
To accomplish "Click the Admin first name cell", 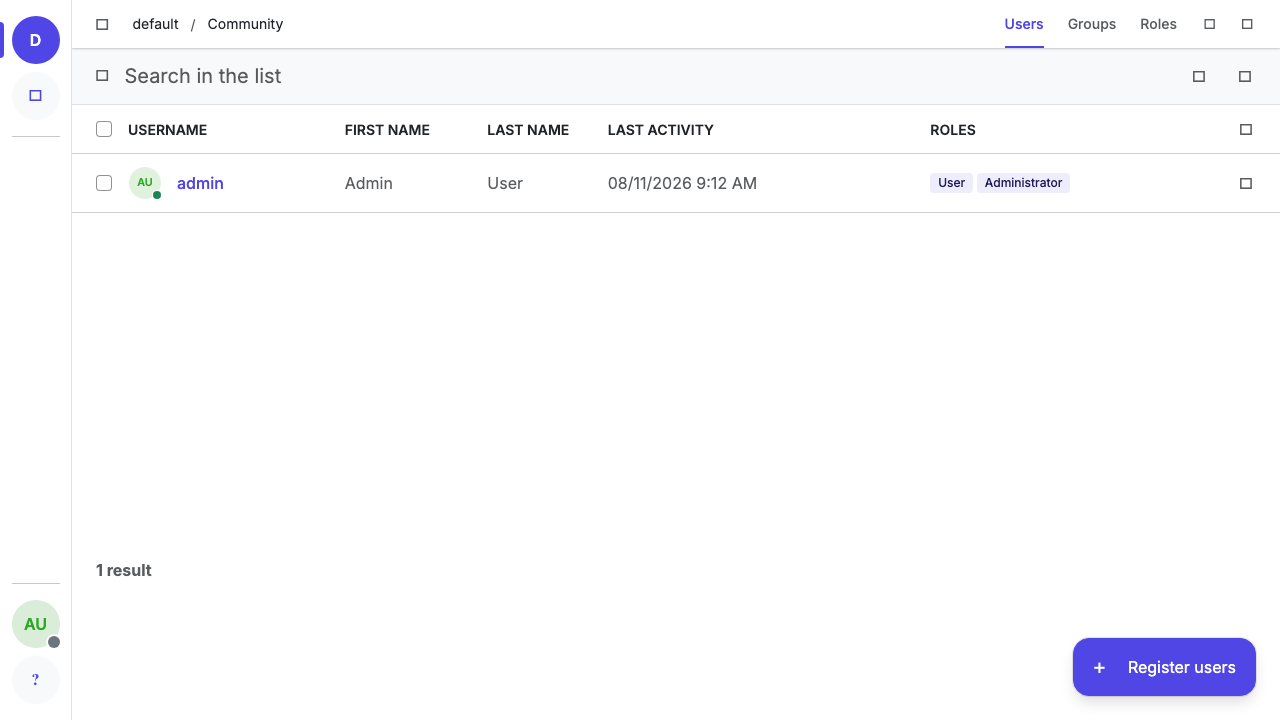I will [369, 183].
